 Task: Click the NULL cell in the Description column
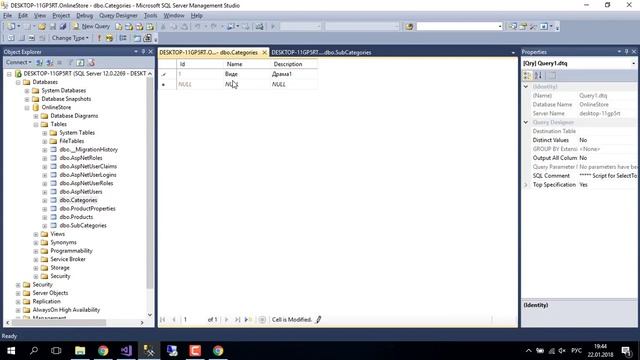[x=293, y=84]
